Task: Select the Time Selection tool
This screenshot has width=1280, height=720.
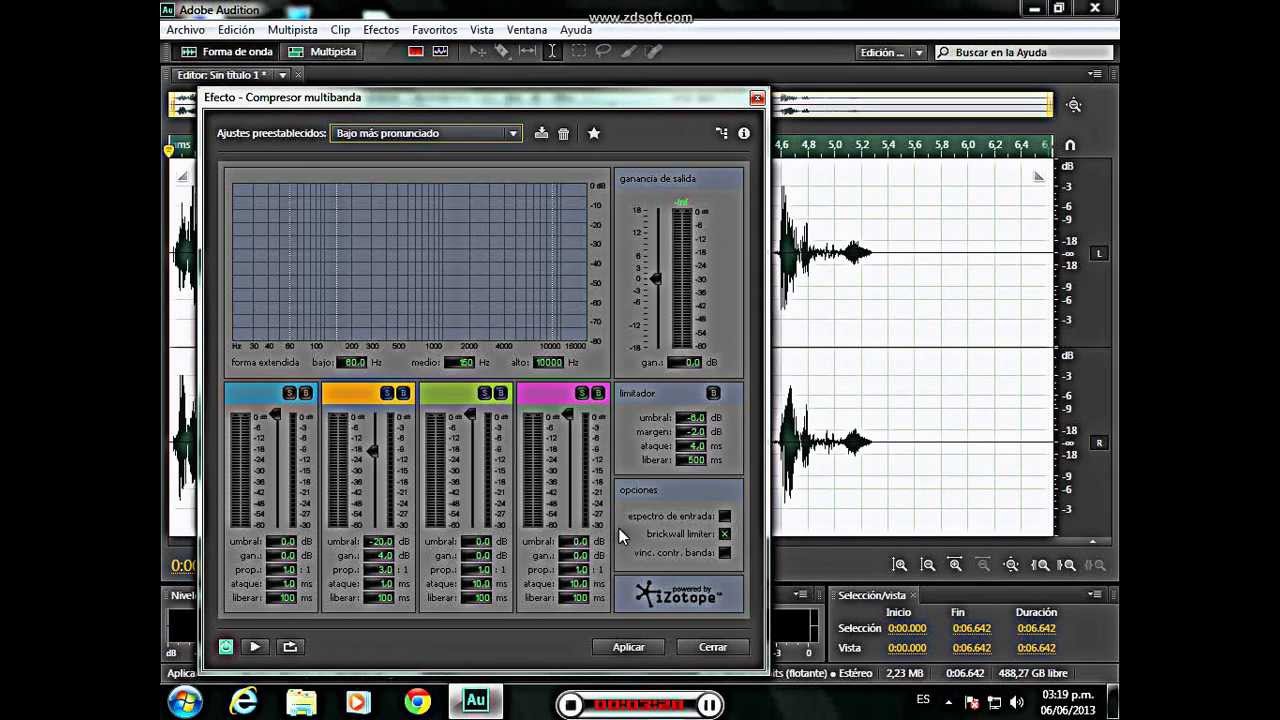Action: (552, 52)
